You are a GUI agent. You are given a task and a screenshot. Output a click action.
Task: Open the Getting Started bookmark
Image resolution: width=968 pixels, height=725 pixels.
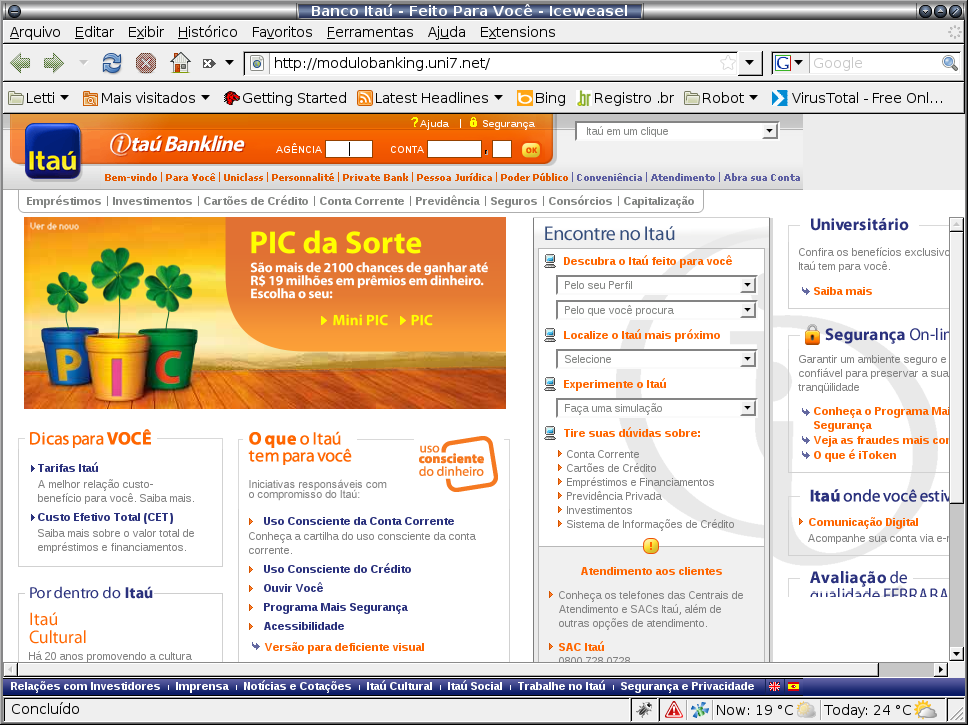[285, 98]
